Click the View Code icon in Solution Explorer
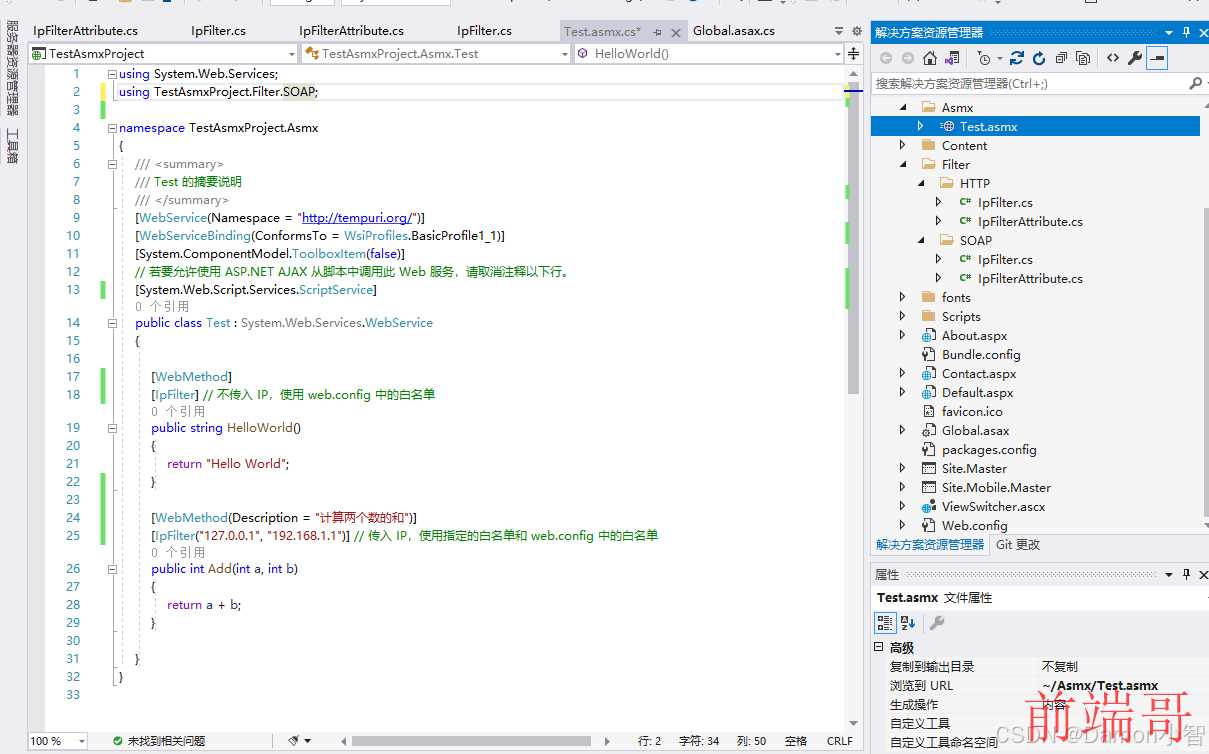Screen dimensions: 1209x754 pos(1112,58)
